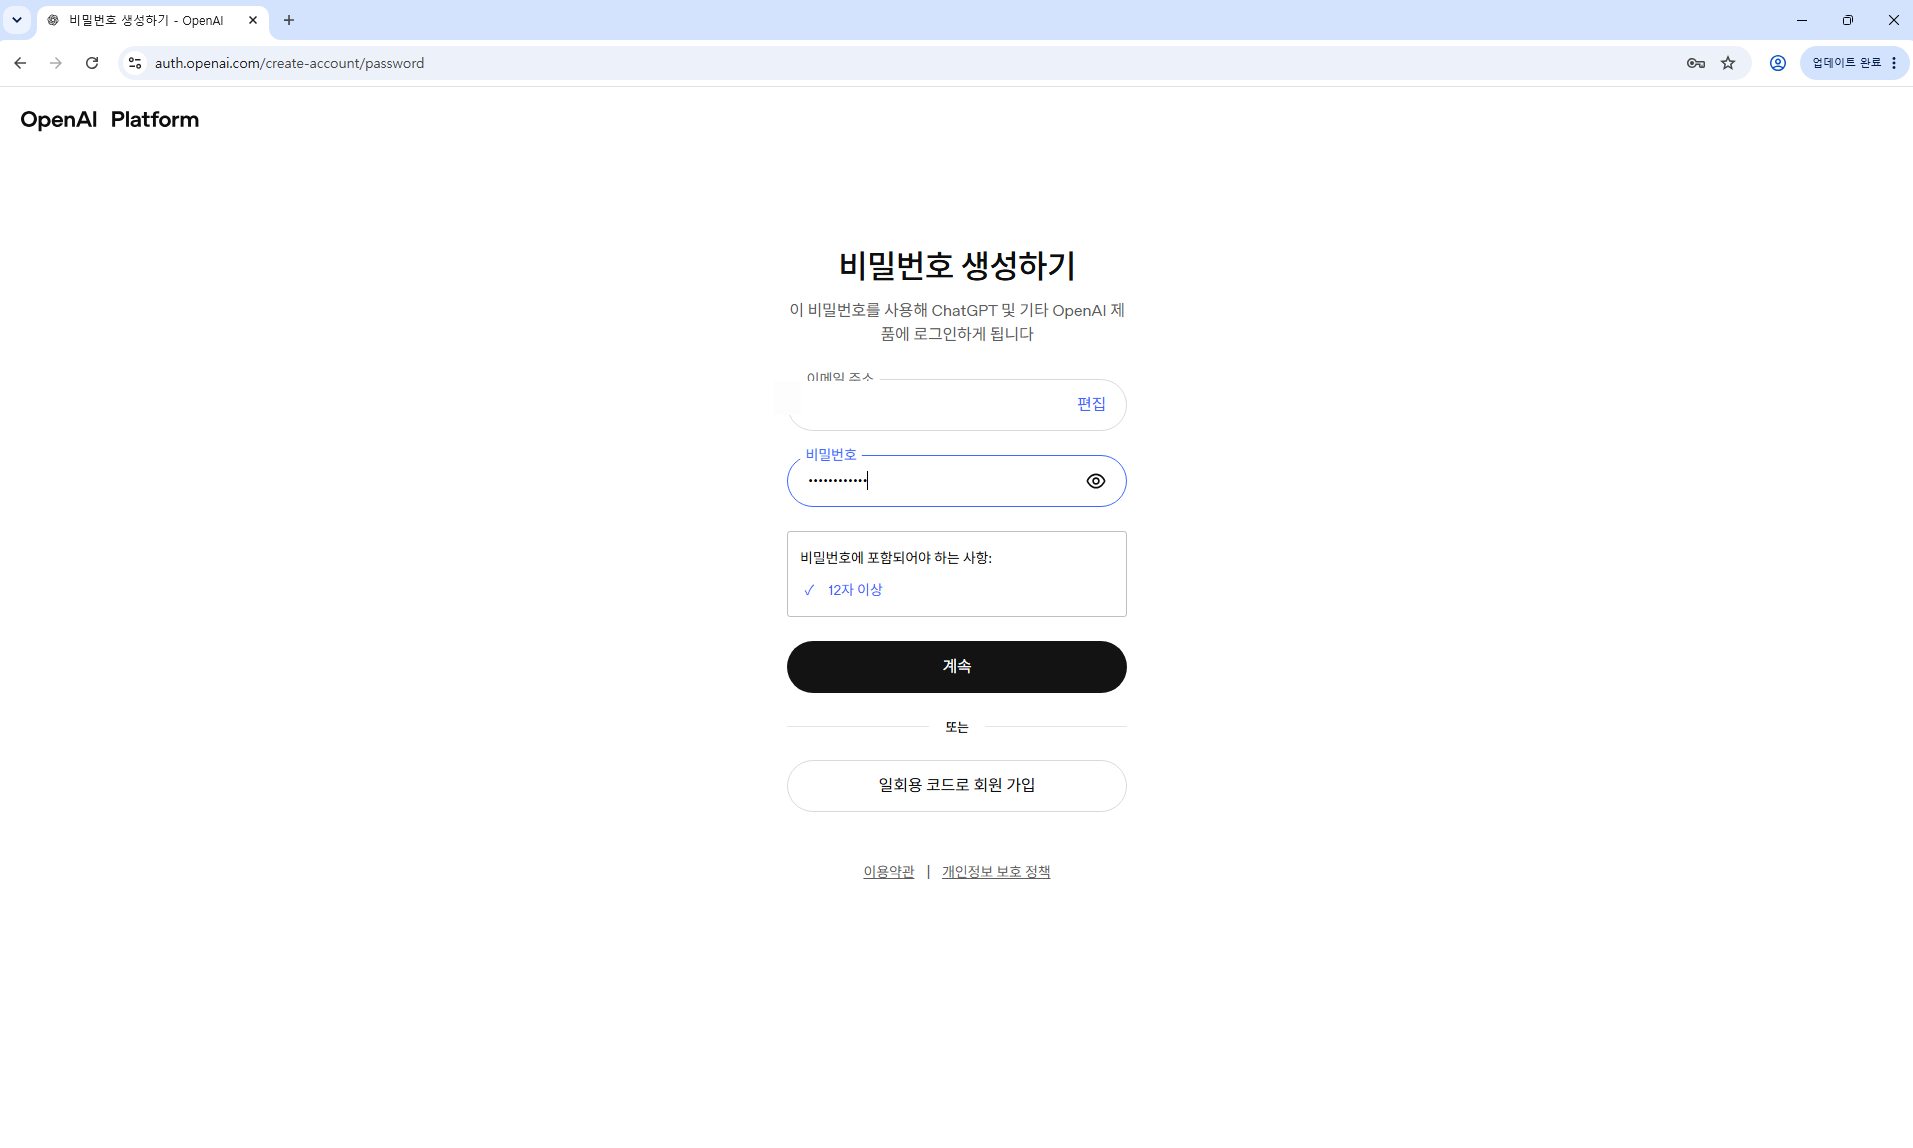This screenshot has width=1913, height=1148.
Task: Open the Chrome three-dot menu
Action: pos(1894,63)
